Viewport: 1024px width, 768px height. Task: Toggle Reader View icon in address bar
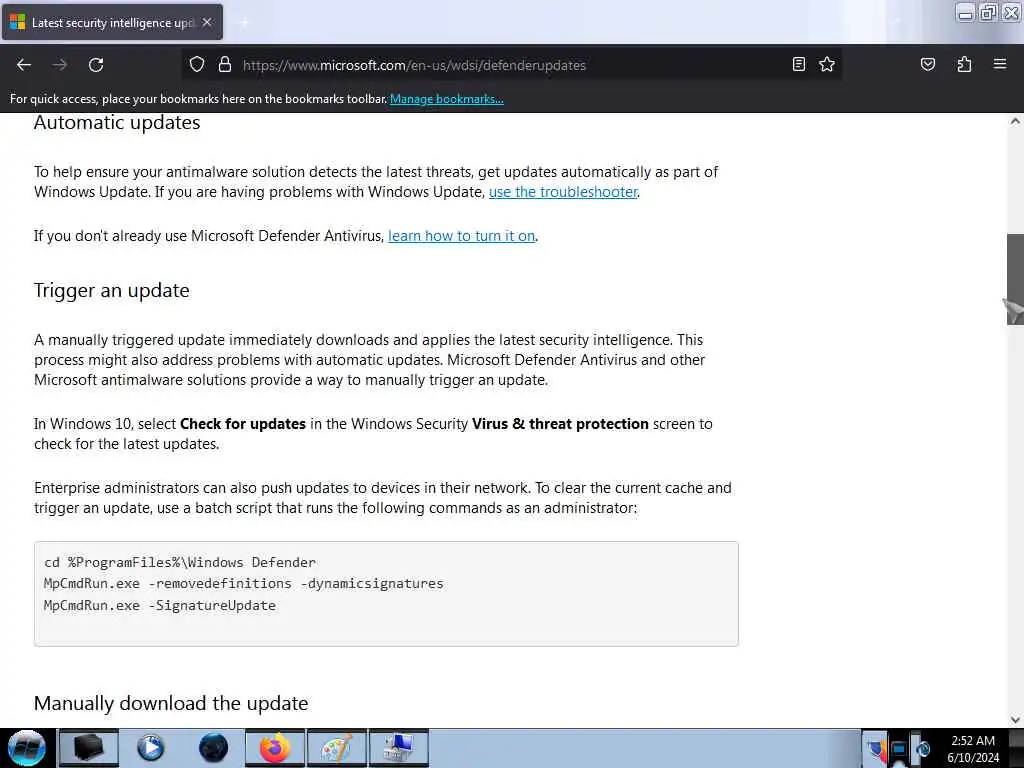point(798,64)
